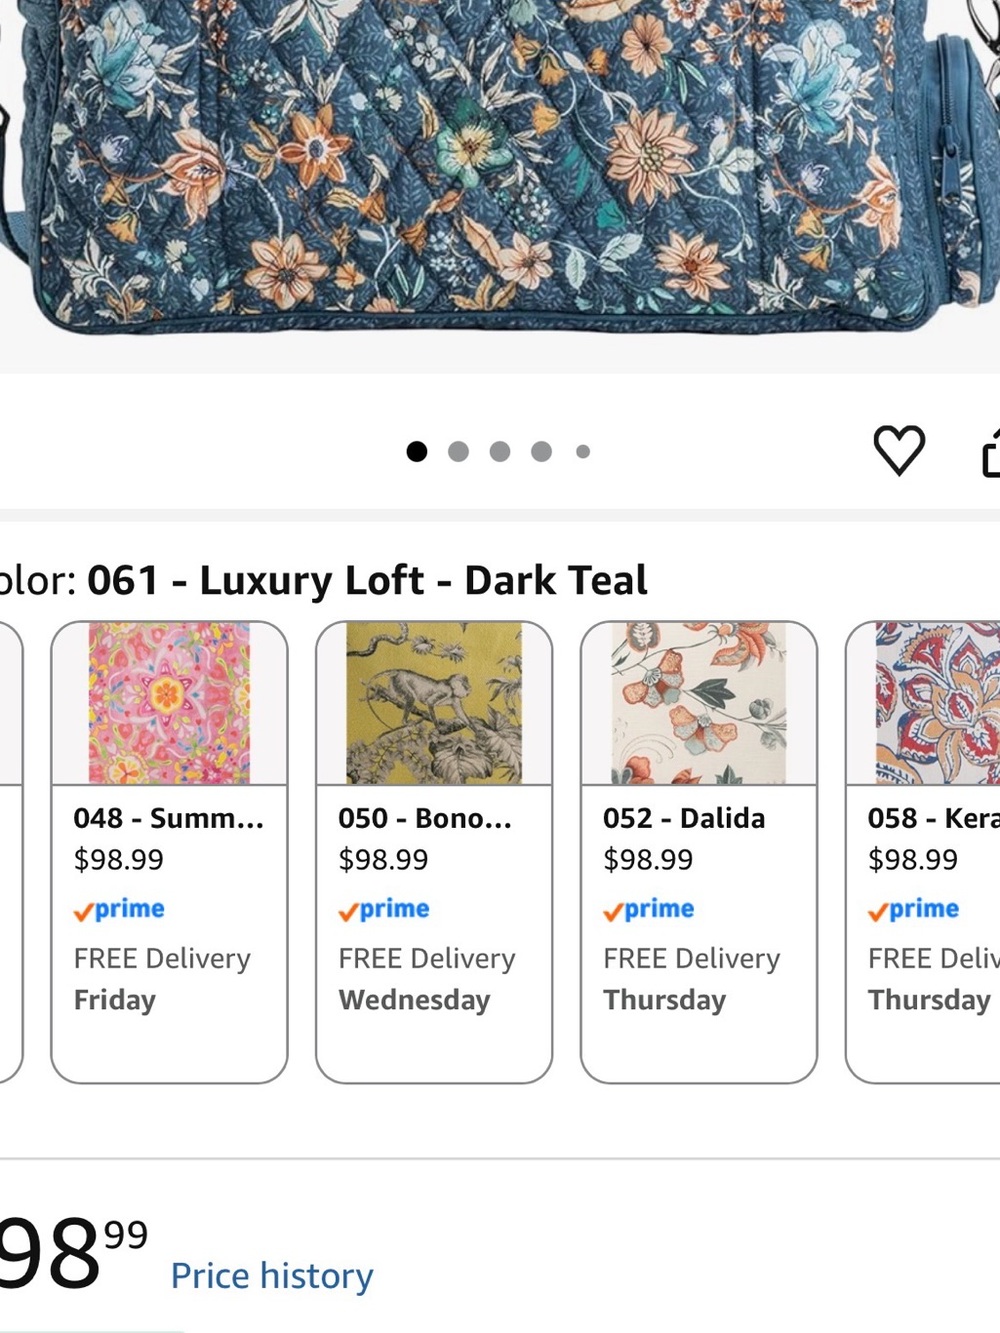Screen dimensions: 1000x1333
Task: Select the 048 - Summ... color option
Action: pos(169,852)
